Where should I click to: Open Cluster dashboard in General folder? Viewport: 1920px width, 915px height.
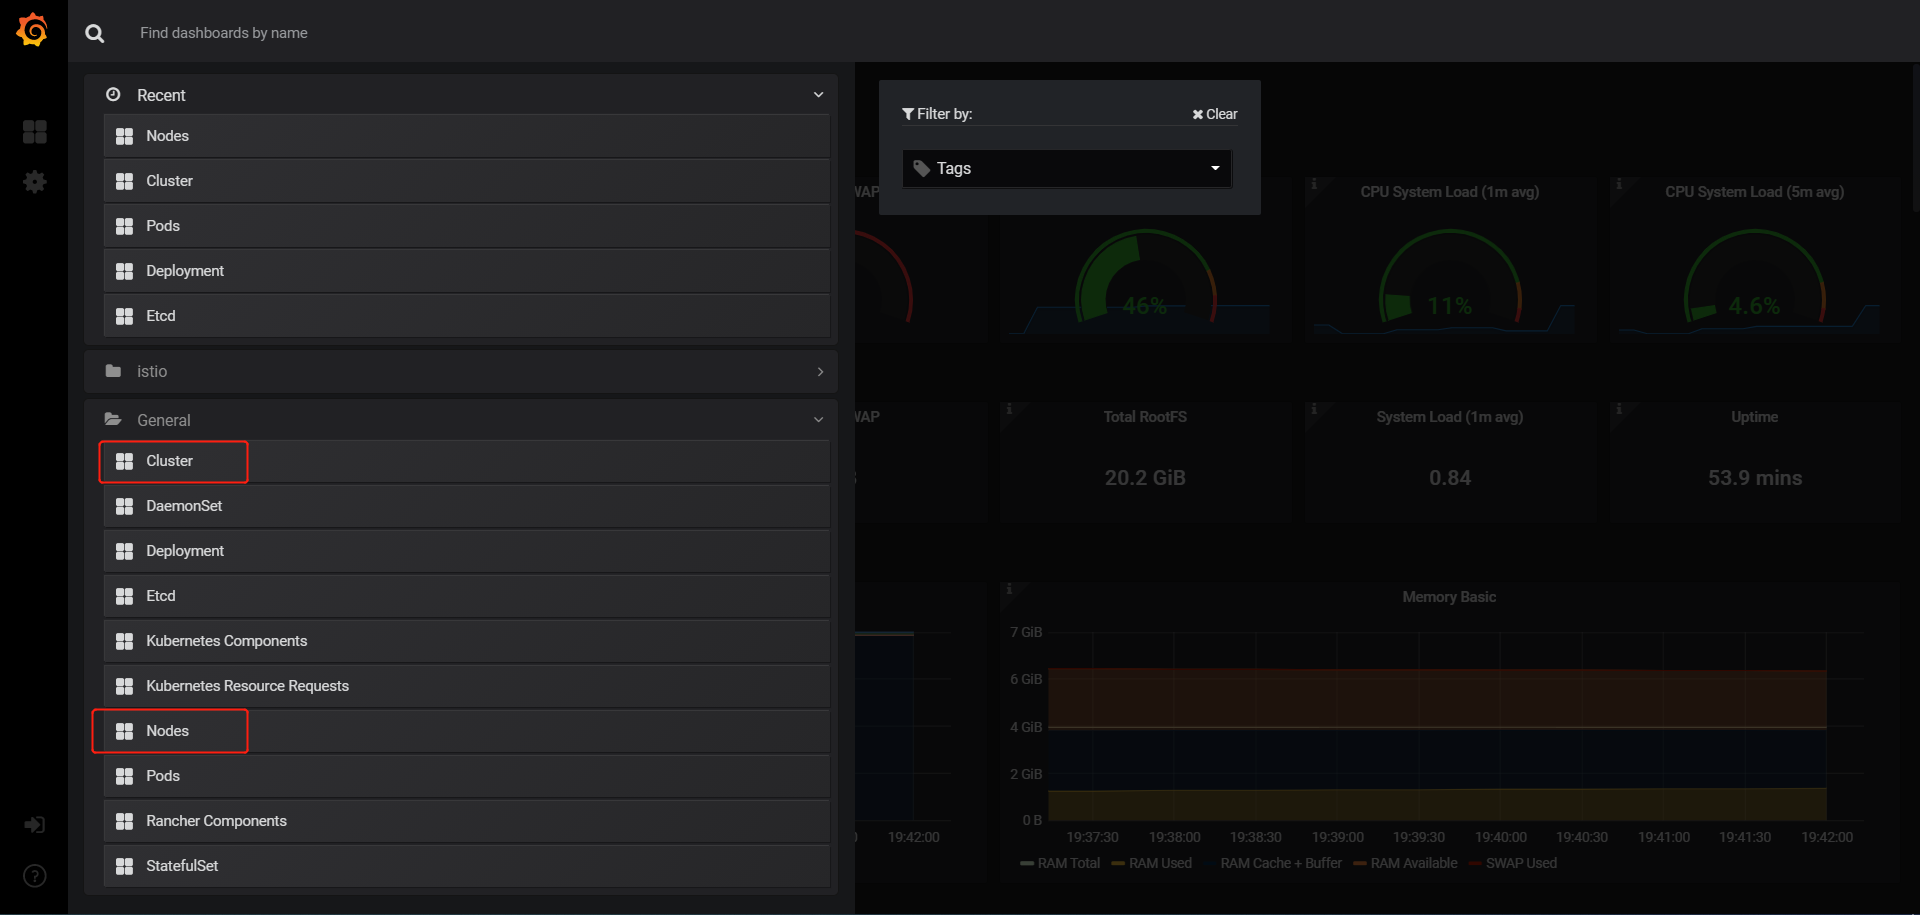pos(467,461)
